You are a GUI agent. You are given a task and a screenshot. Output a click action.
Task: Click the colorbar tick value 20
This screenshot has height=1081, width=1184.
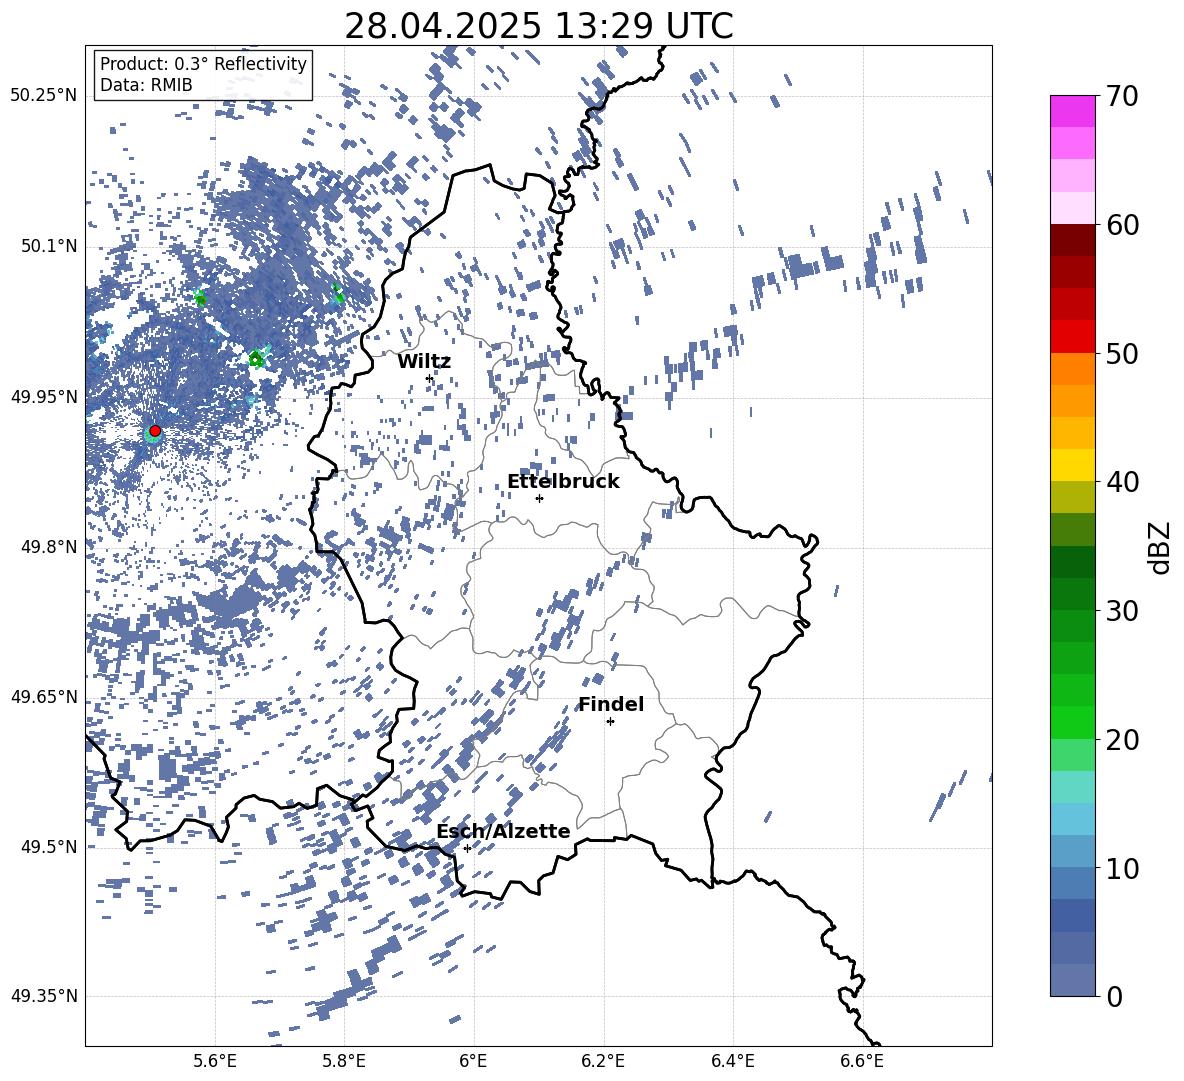pyautogui.click(x=1122, y=739)
